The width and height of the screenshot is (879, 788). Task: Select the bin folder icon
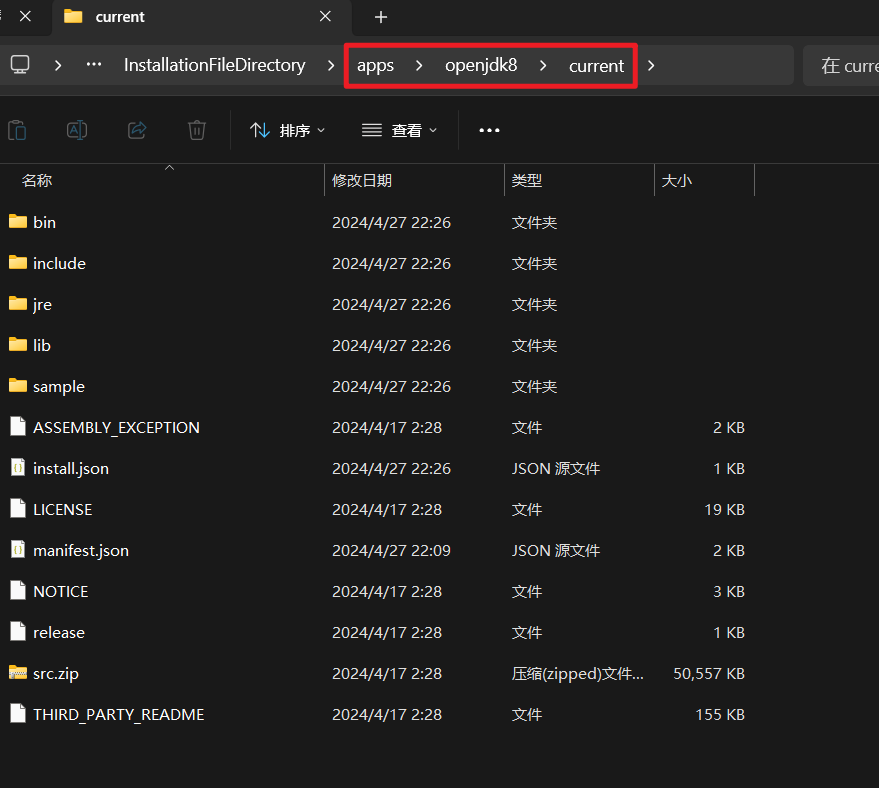coord(18,221)
